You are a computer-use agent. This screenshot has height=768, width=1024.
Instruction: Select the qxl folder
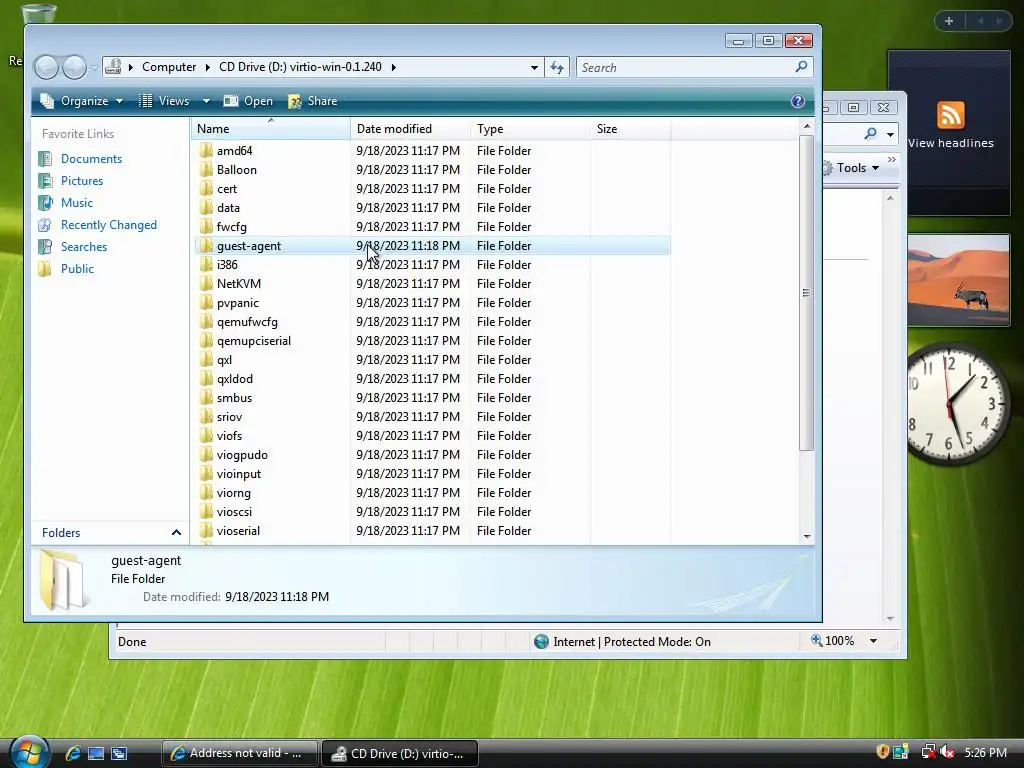[x=224, y=360]
